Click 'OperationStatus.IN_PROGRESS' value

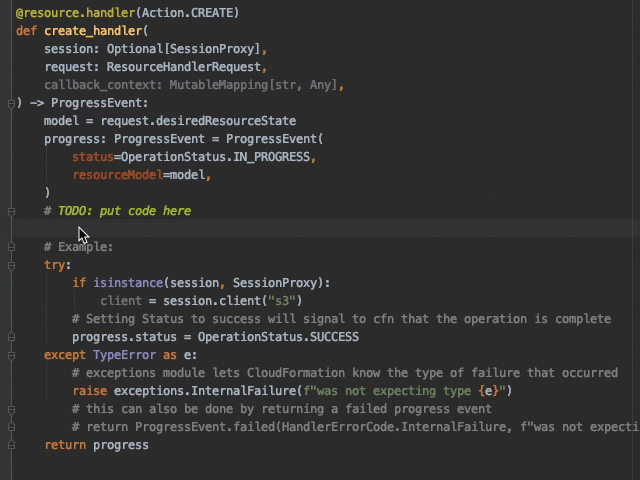pos(216,157)
